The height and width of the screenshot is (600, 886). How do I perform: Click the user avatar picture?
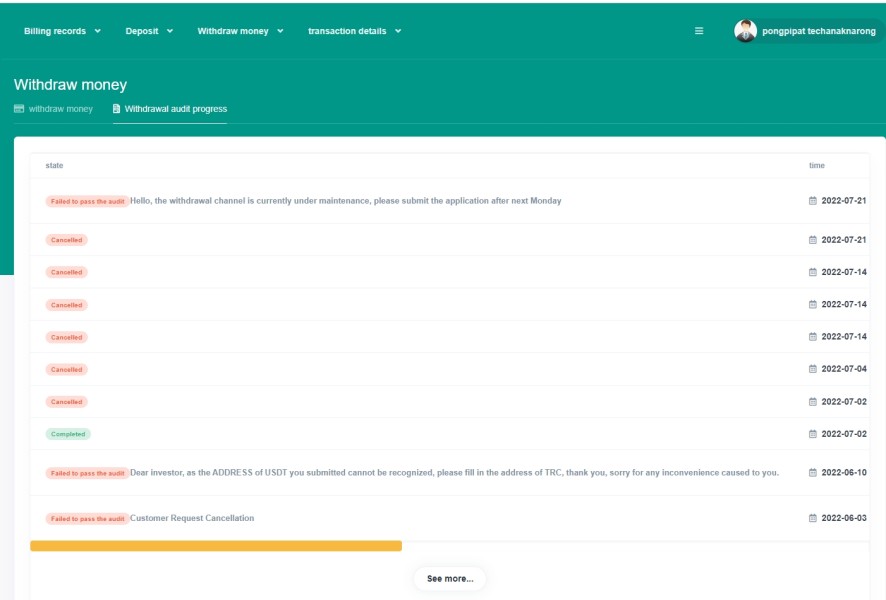pos(745,31)
